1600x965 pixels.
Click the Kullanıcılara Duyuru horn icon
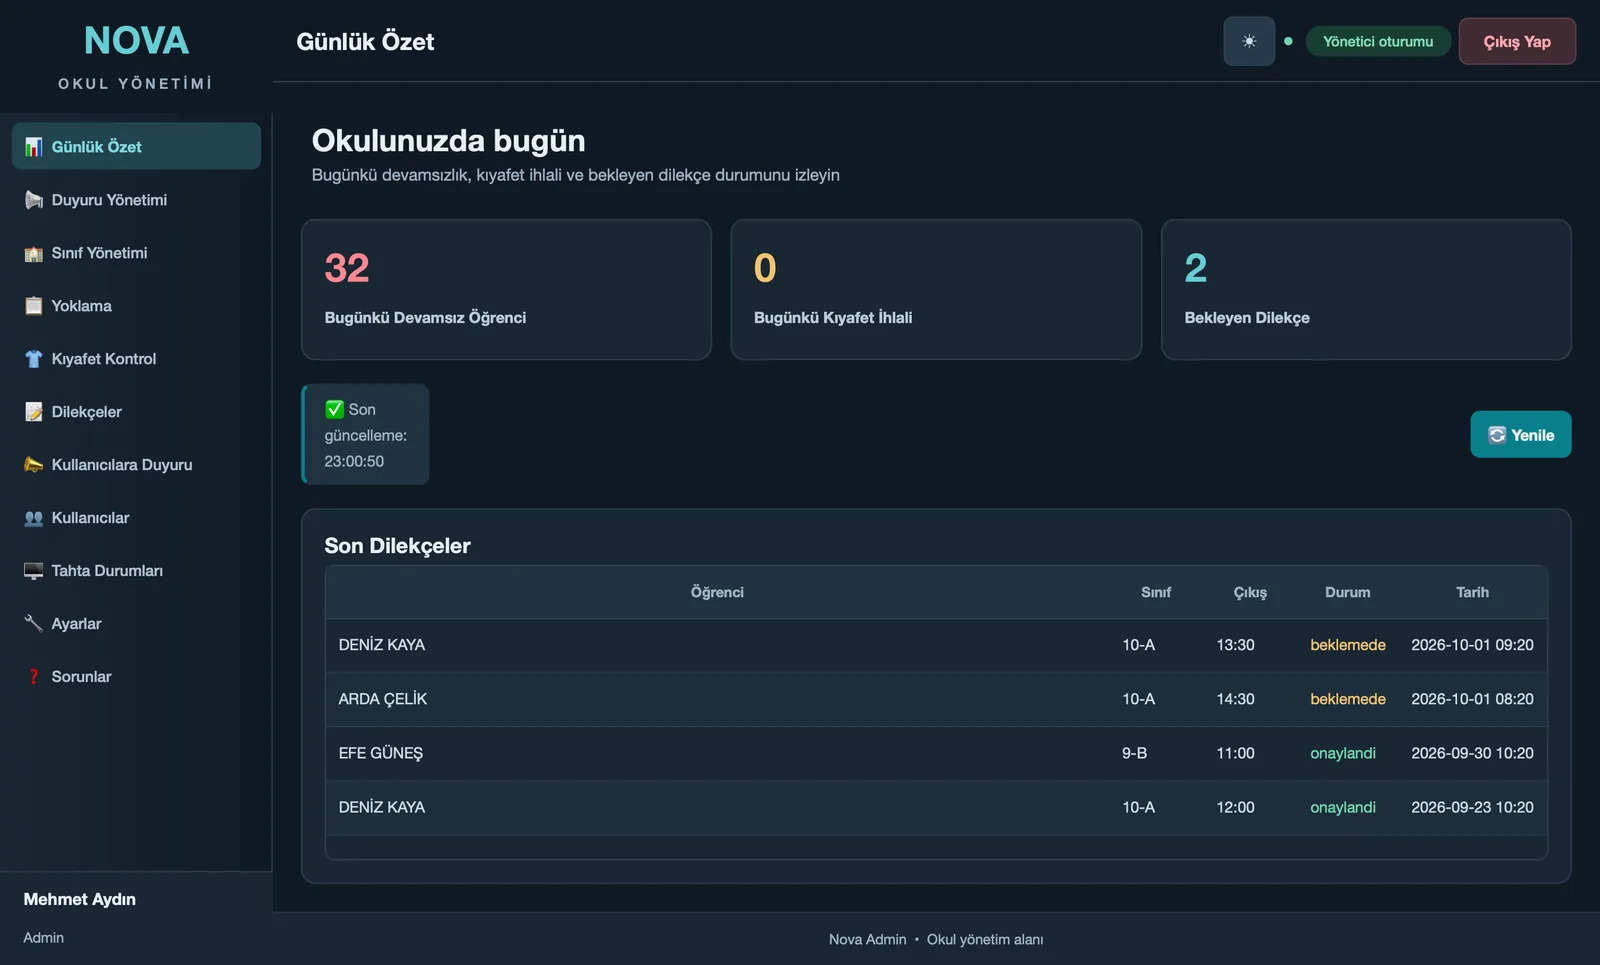tap(33, 465)
